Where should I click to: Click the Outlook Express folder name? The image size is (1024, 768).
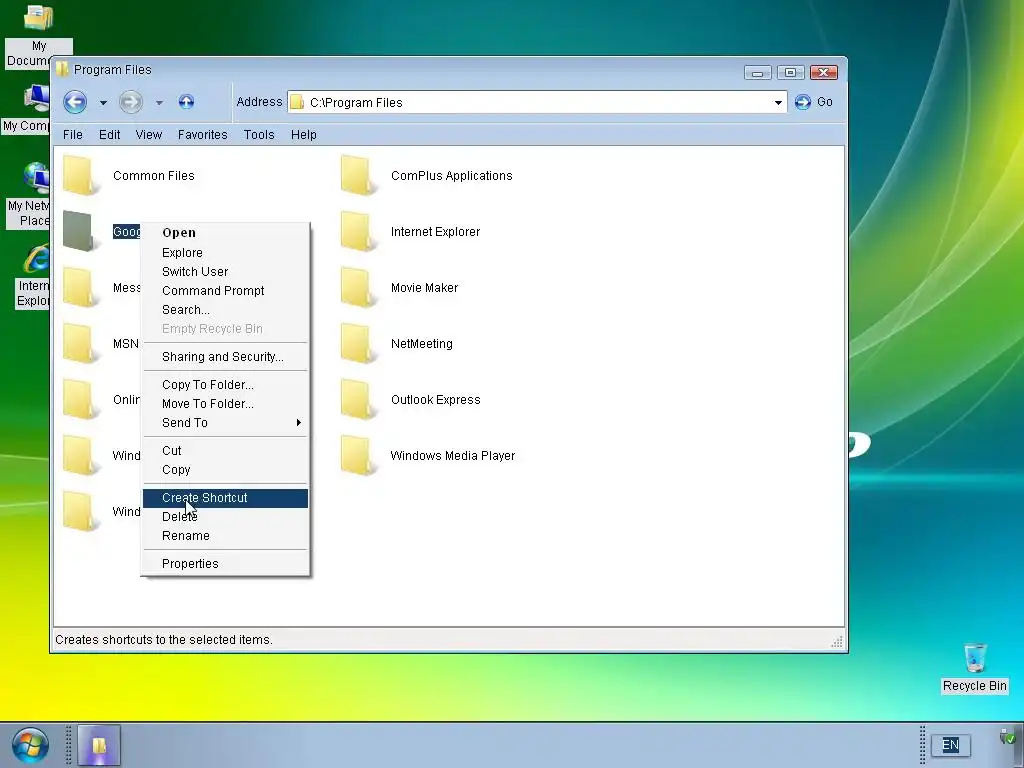pyautogui.click(x=435, y=400)
